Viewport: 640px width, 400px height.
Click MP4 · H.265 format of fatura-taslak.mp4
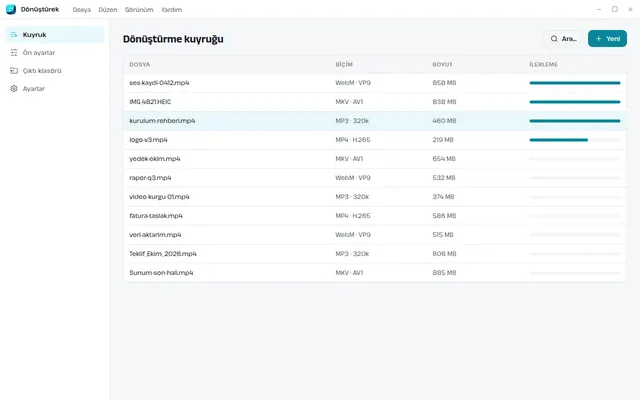pyautogui.click(x=353, y=216)
